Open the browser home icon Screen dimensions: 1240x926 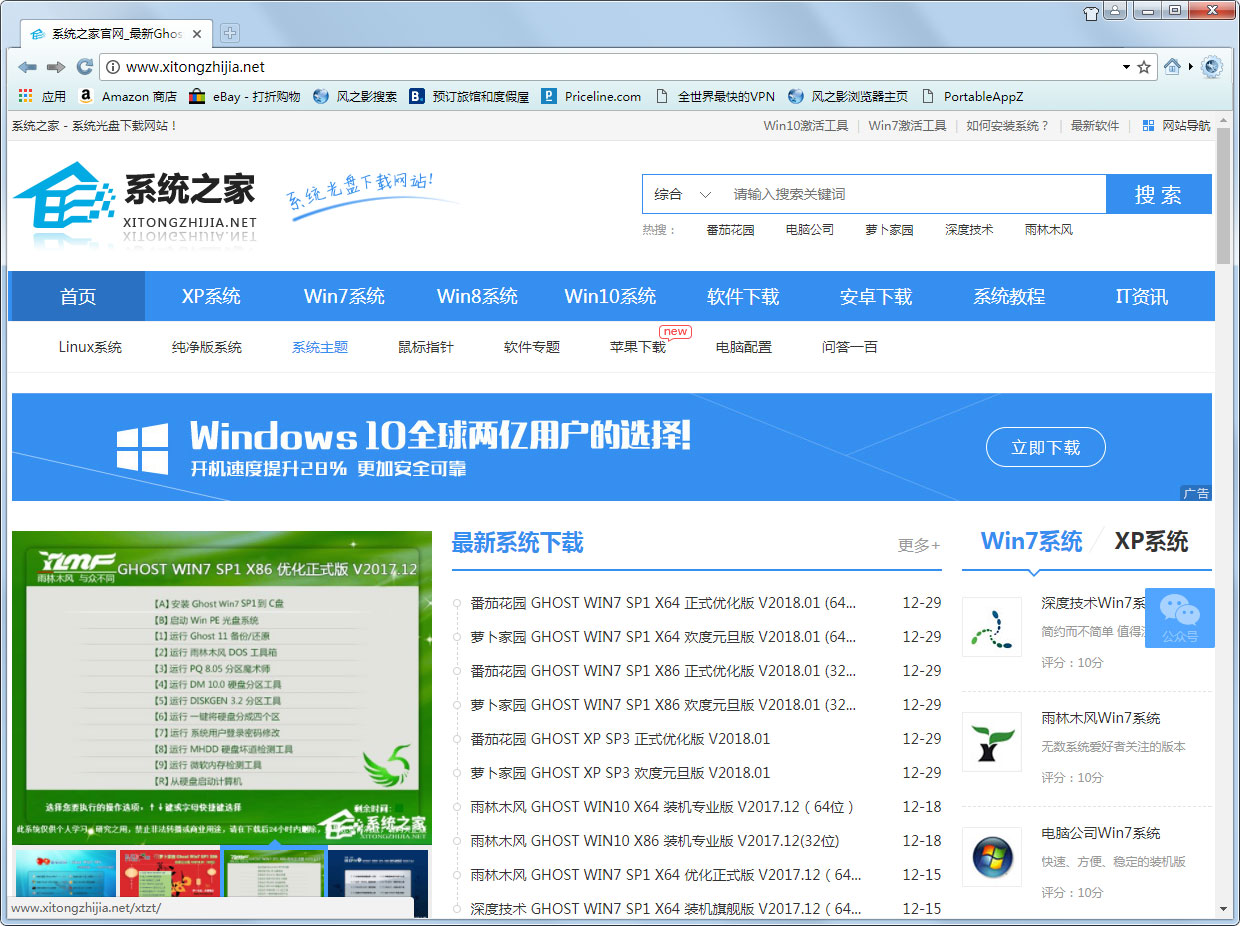1172,67
